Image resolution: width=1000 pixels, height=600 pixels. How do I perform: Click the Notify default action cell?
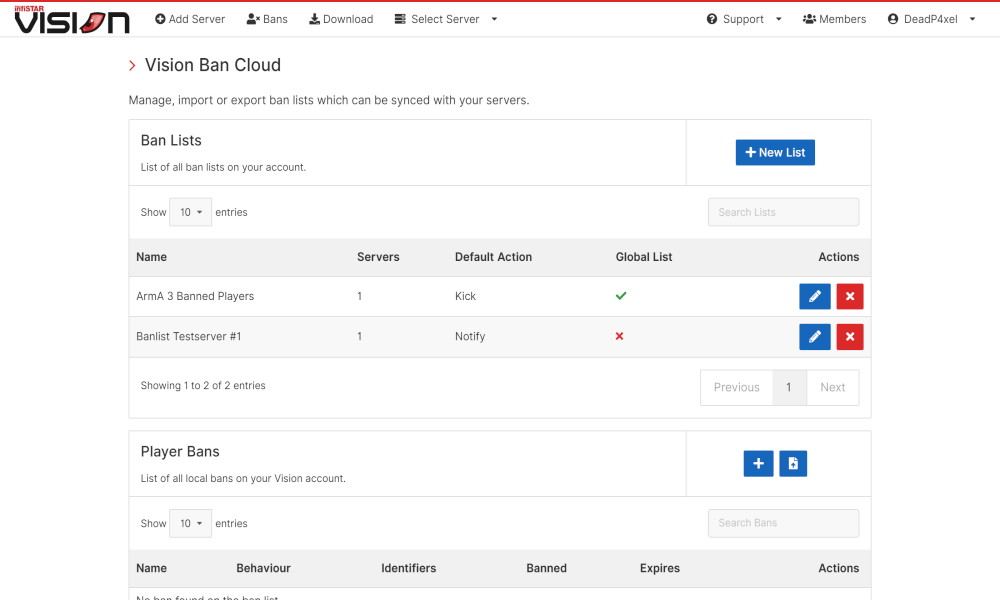[x=470, y=336]
